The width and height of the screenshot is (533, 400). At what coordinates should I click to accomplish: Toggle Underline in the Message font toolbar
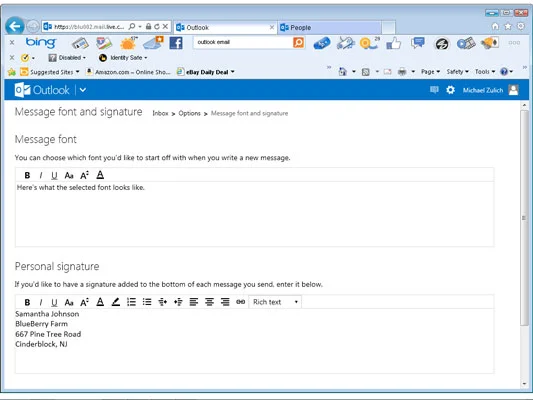54,175
